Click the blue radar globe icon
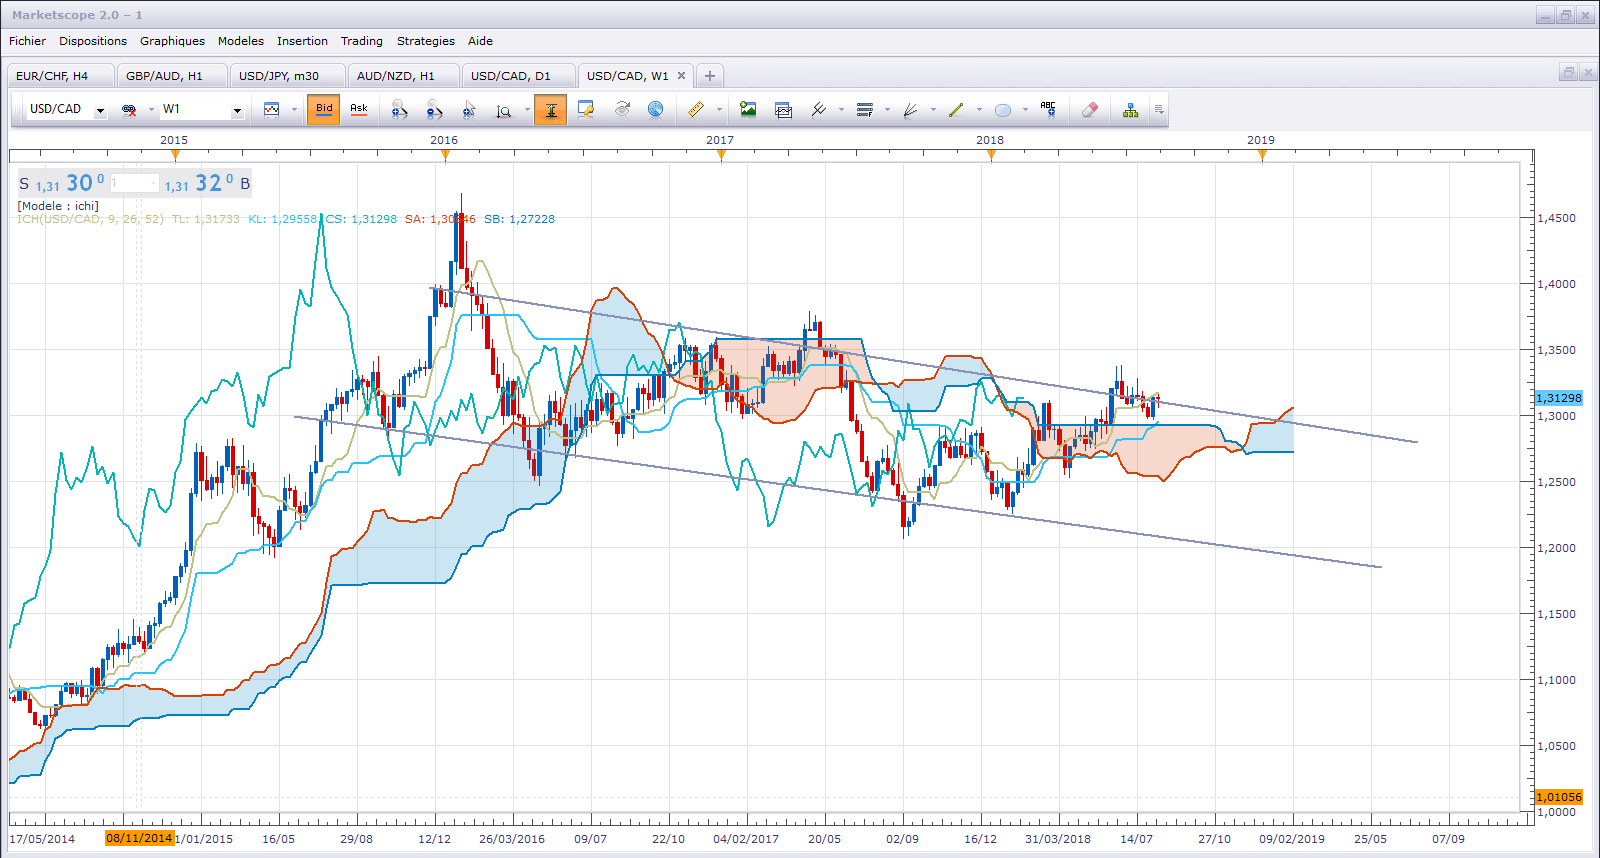The width and height of the screenshot is (1600, 858). [x=656, y=110]
